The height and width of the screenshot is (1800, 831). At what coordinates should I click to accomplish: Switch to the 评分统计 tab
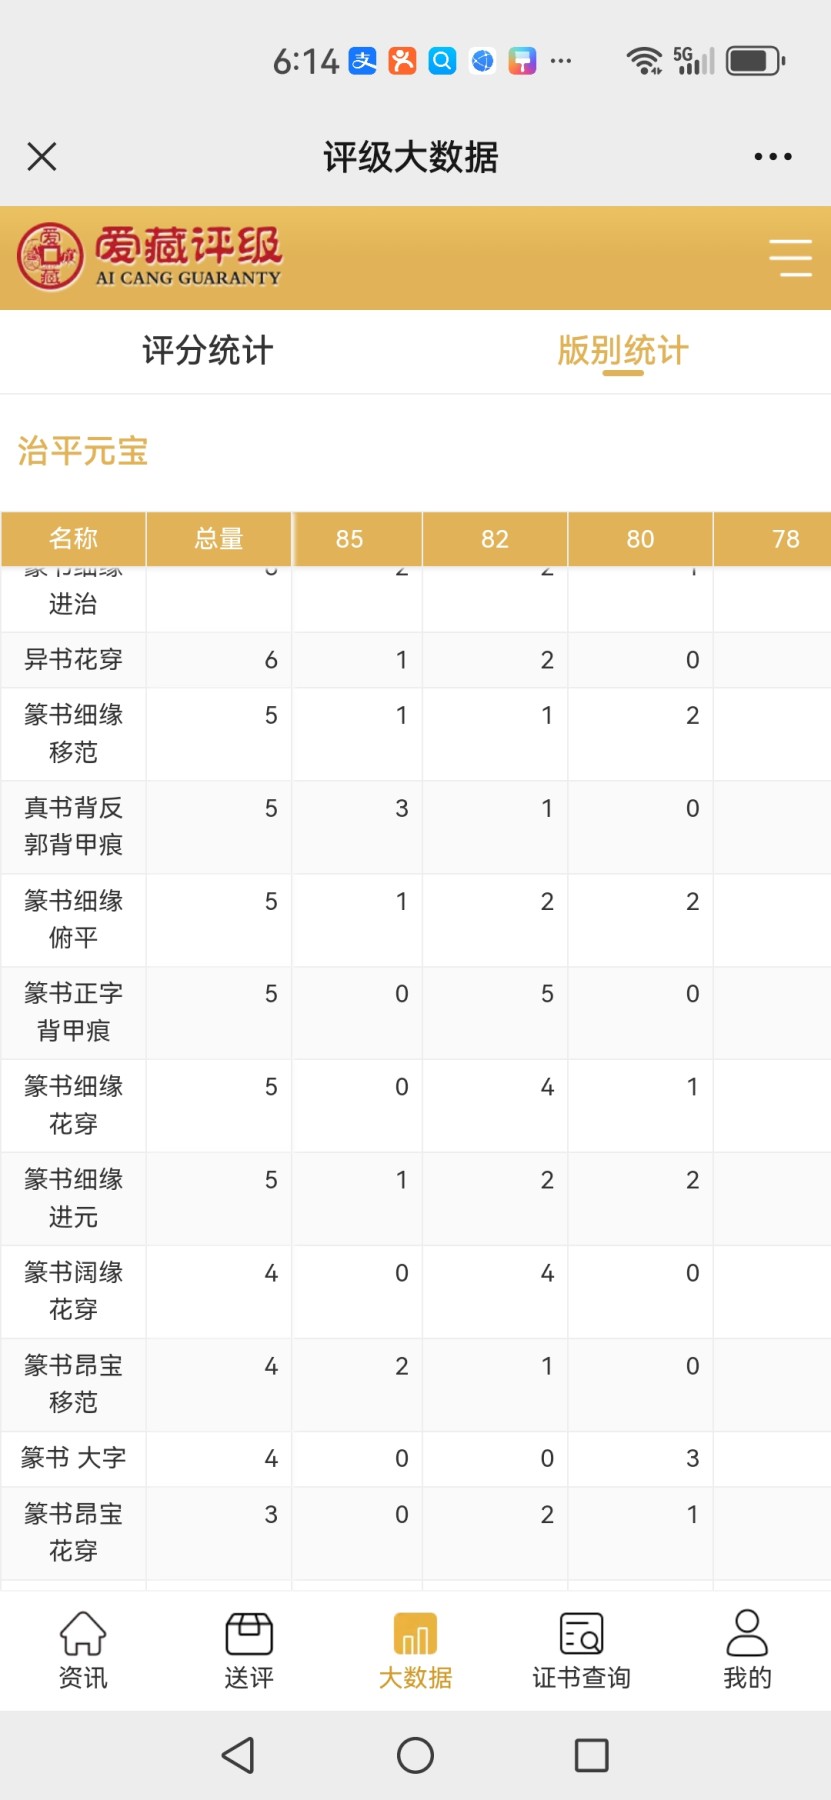[x=208, y=351]
